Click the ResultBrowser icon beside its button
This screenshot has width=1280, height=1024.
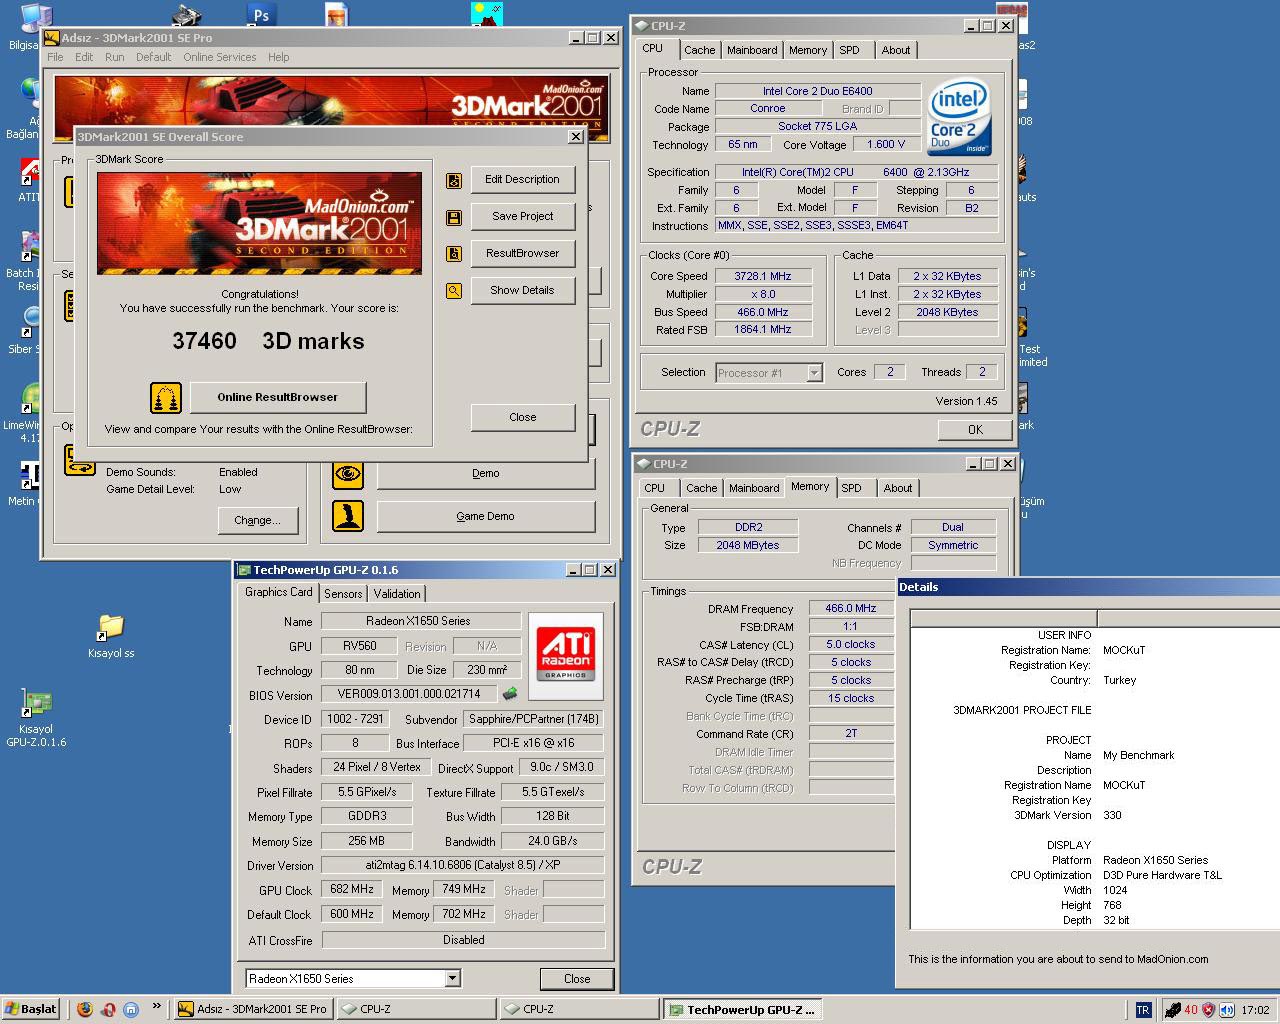454,254
